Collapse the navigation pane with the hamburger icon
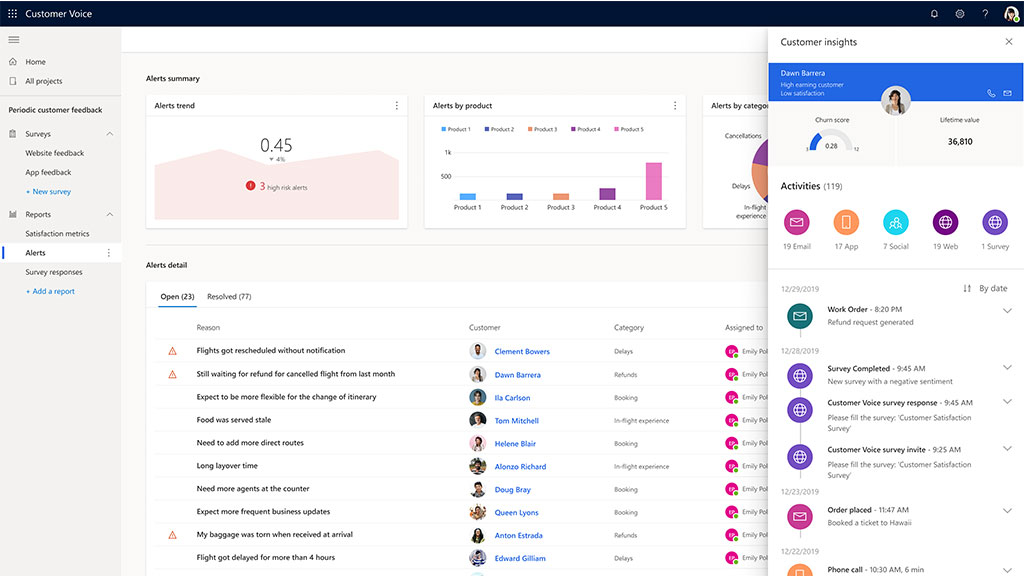Image resolution: width=1024 pixels, height=576 pixels. click(14, 40)
